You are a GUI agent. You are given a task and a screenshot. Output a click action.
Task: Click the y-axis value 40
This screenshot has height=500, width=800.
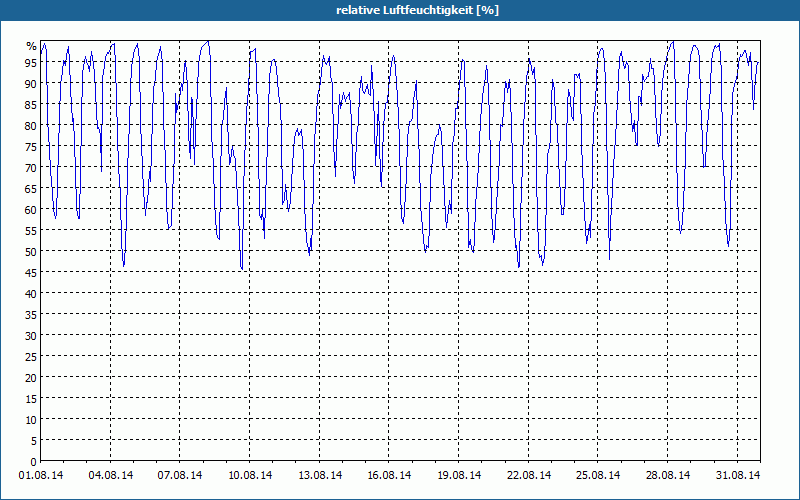[x=31, y=293]
